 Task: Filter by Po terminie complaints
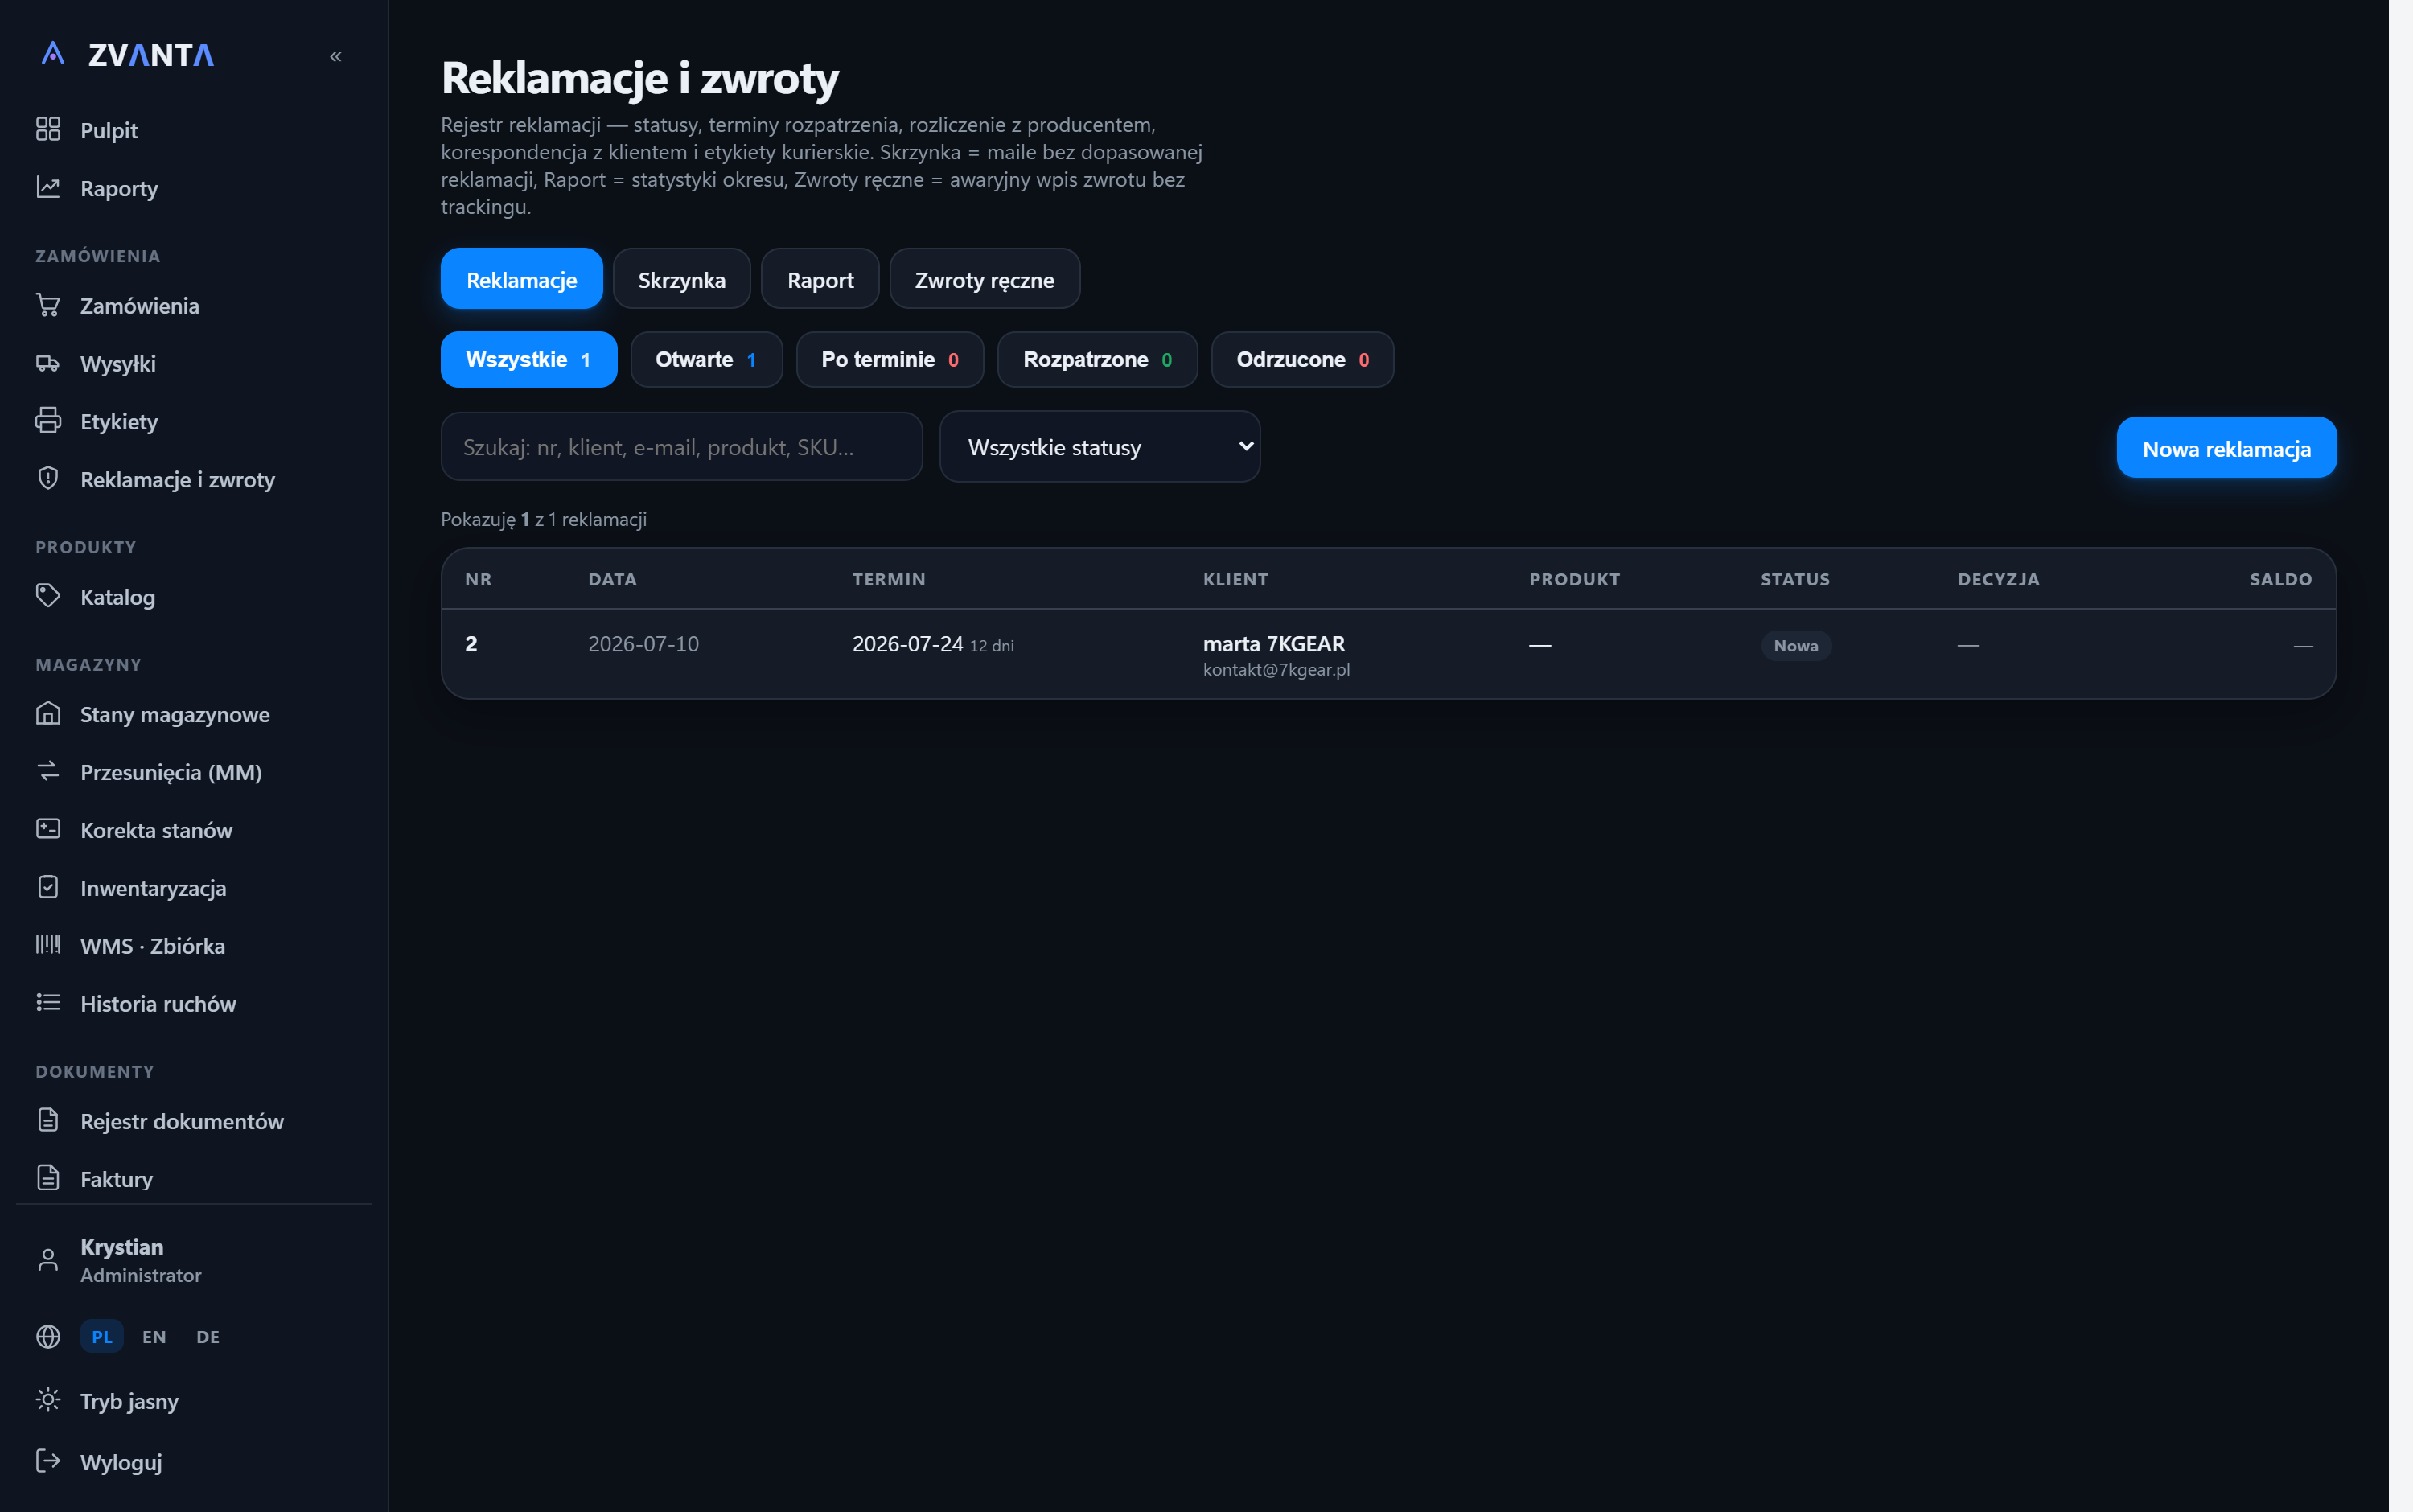point(890,359)
